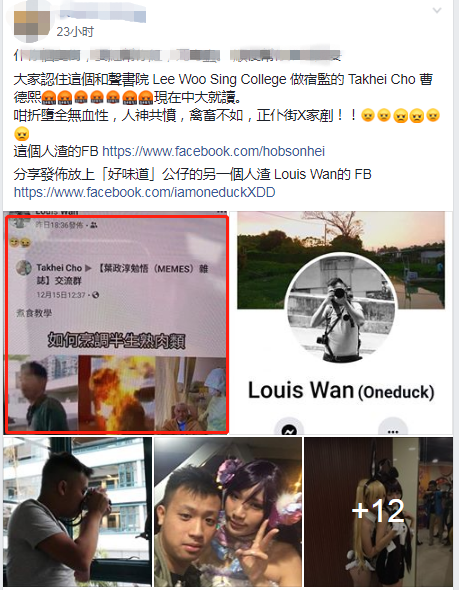The image size is (459, 590).
Task: Open the blurred poster name link
Action: 102,14
